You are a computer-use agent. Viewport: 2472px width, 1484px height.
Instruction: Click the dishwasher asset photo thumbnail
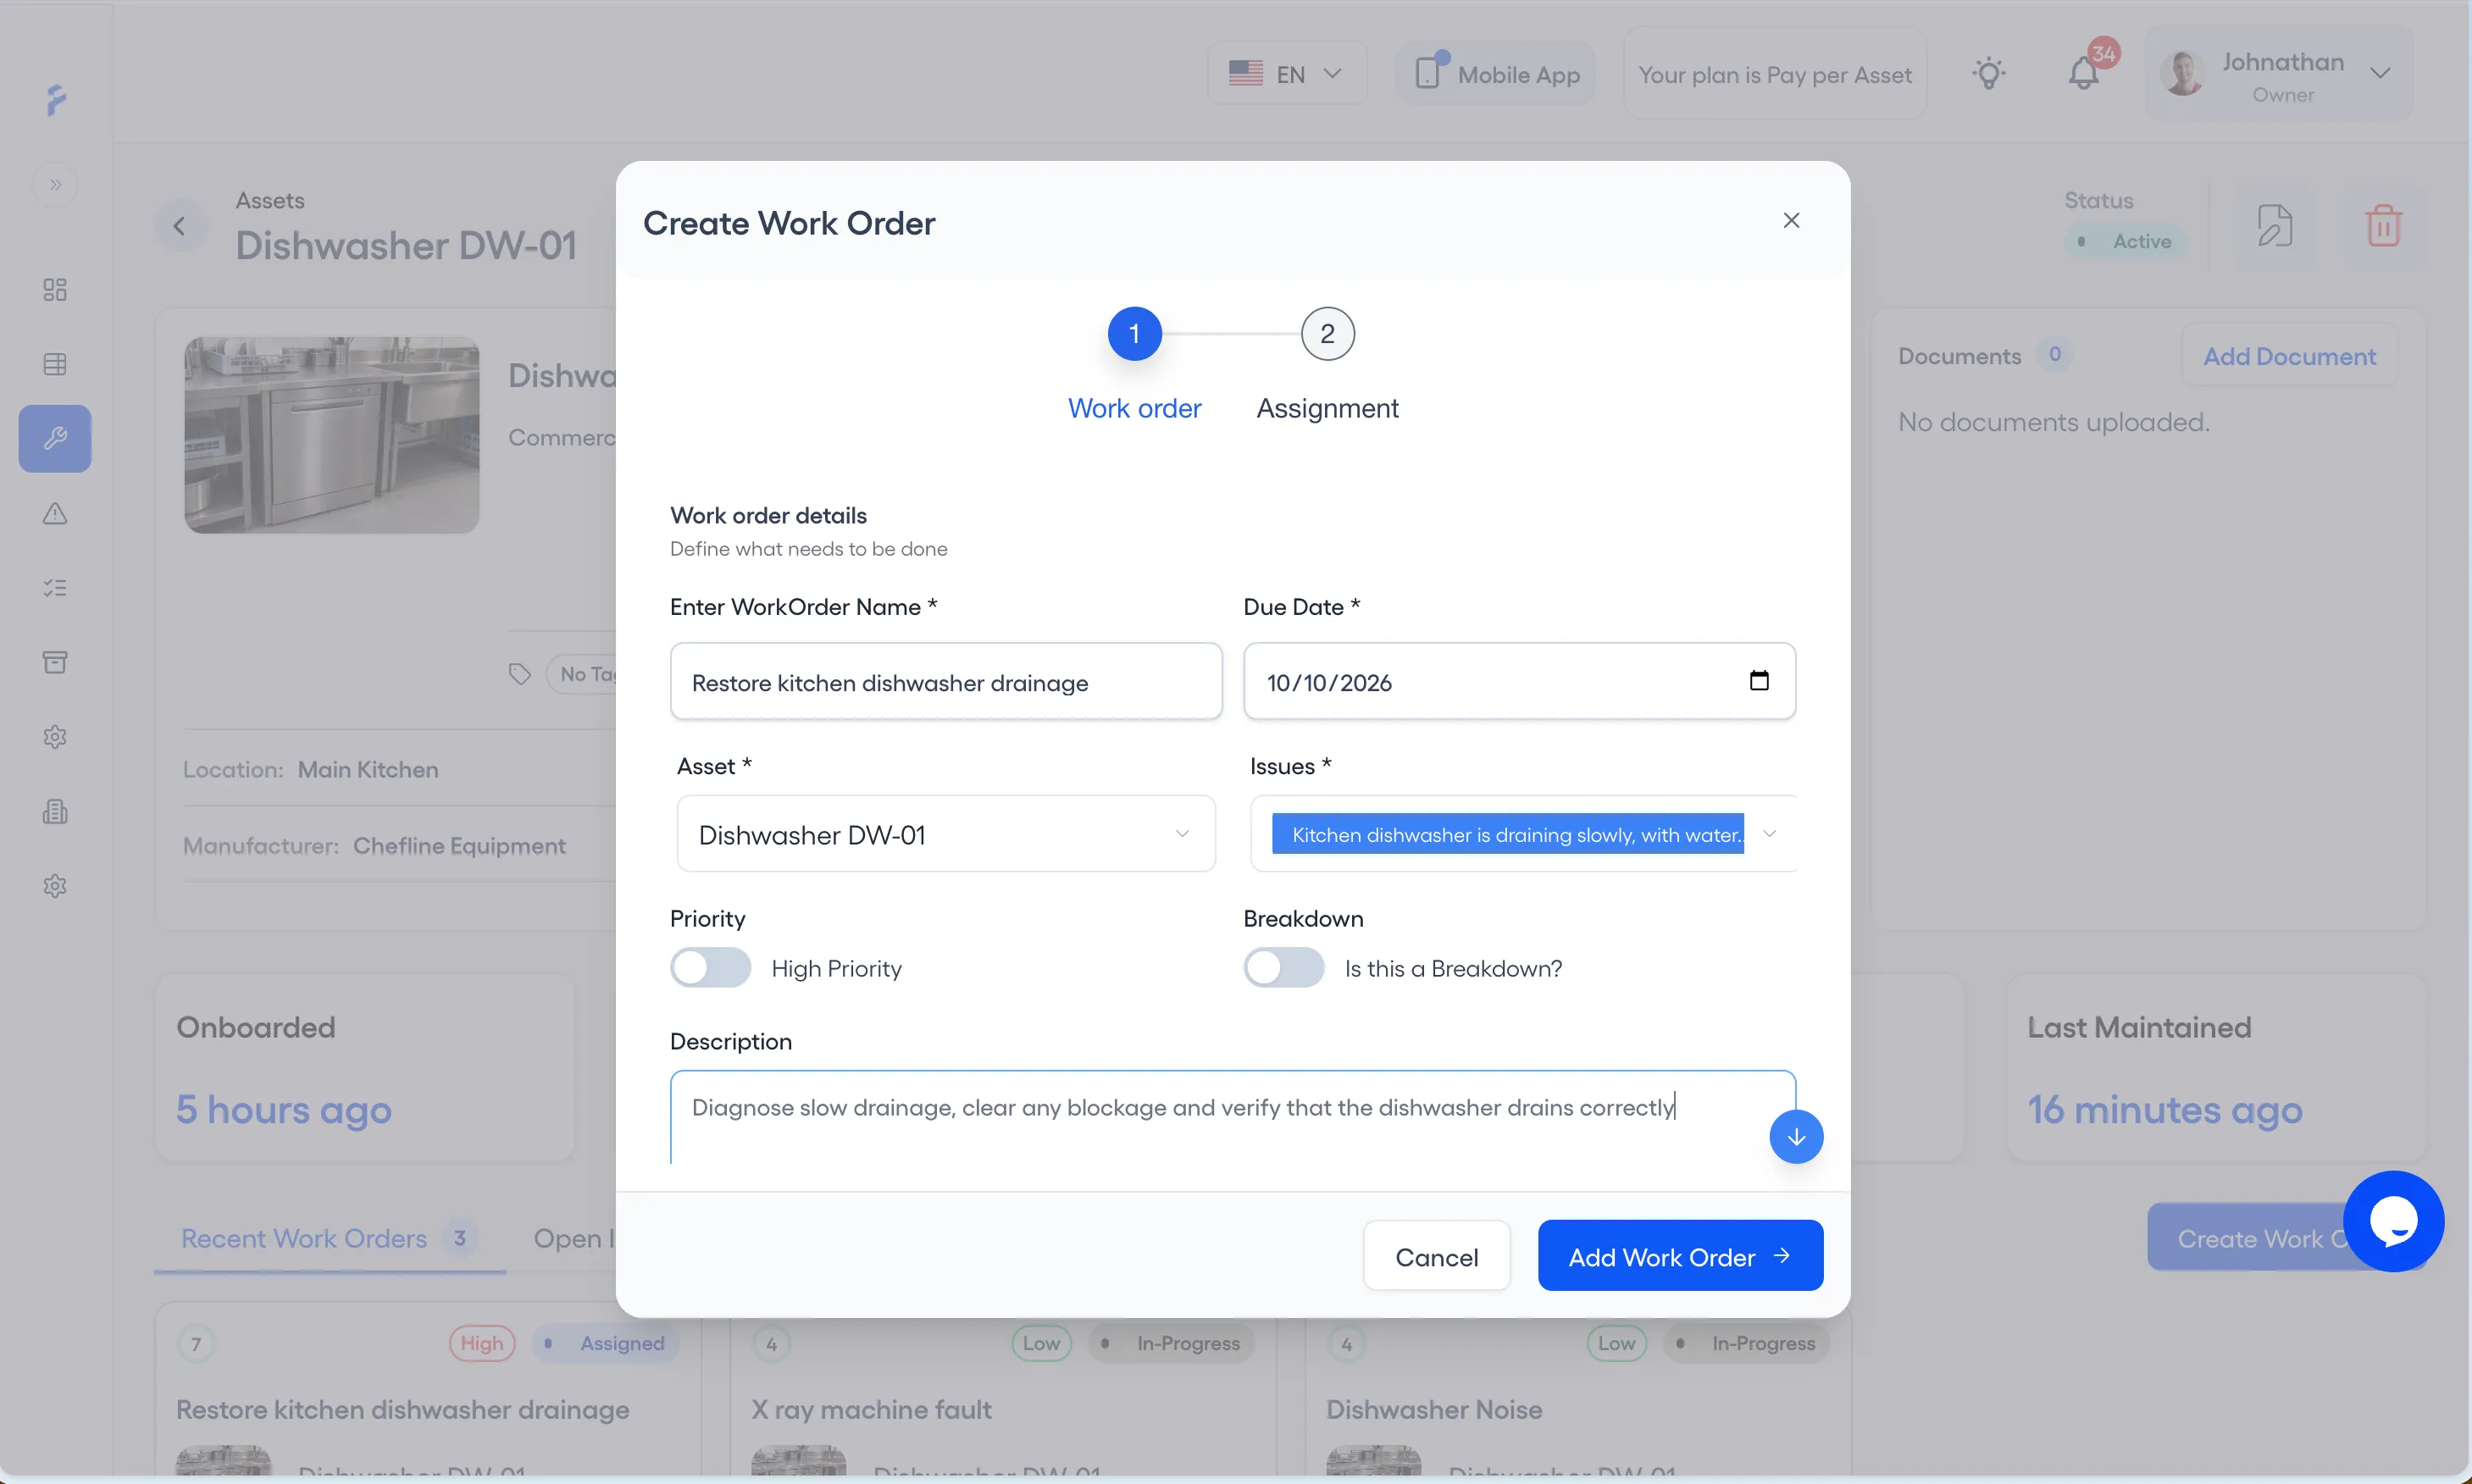point(332,435)
